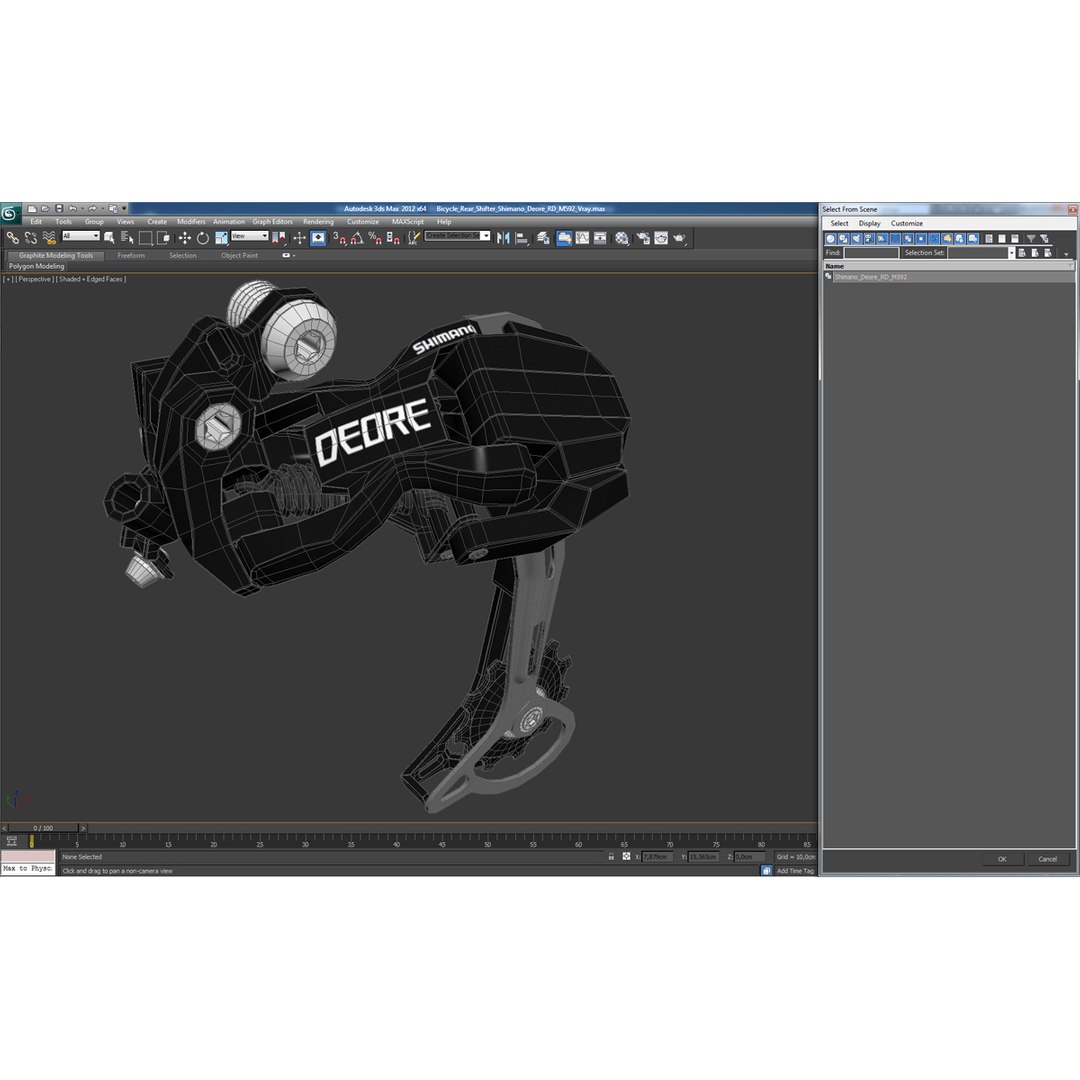Open the Display menu in Select From Scene
This screenshot has width=1080, height=1080.
(x=869, y=224)
